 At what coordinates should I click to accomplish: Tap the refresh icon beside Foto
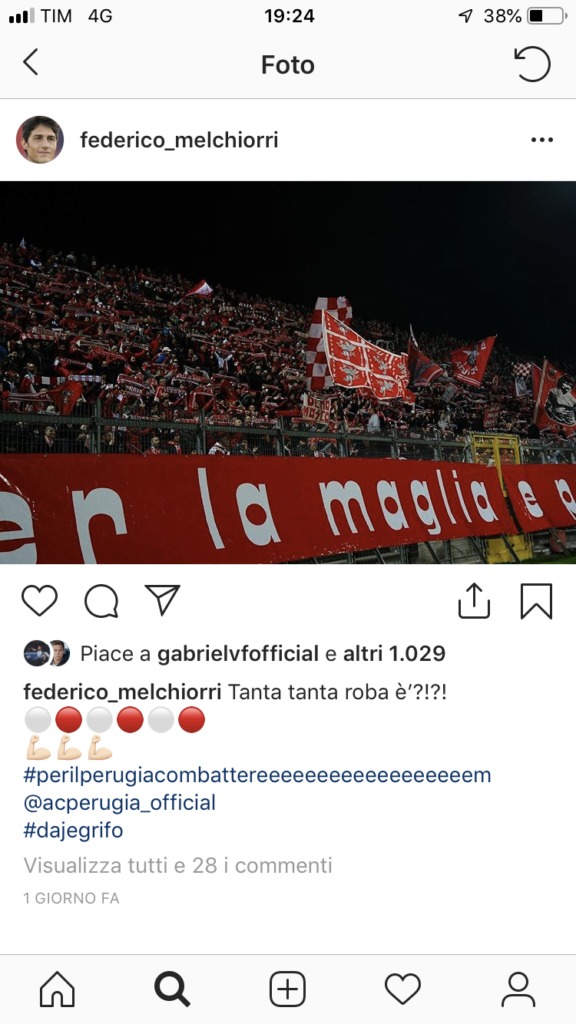532,63
